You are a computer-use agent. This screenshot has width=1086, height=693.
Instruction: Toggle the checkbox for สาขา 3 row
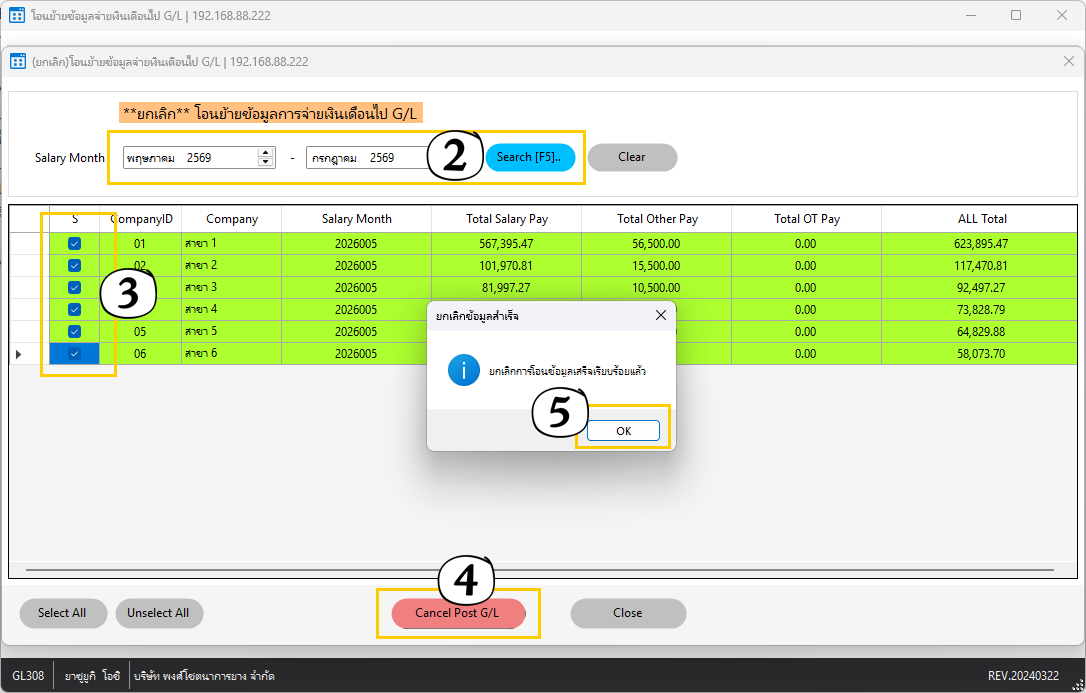point(74,287)
